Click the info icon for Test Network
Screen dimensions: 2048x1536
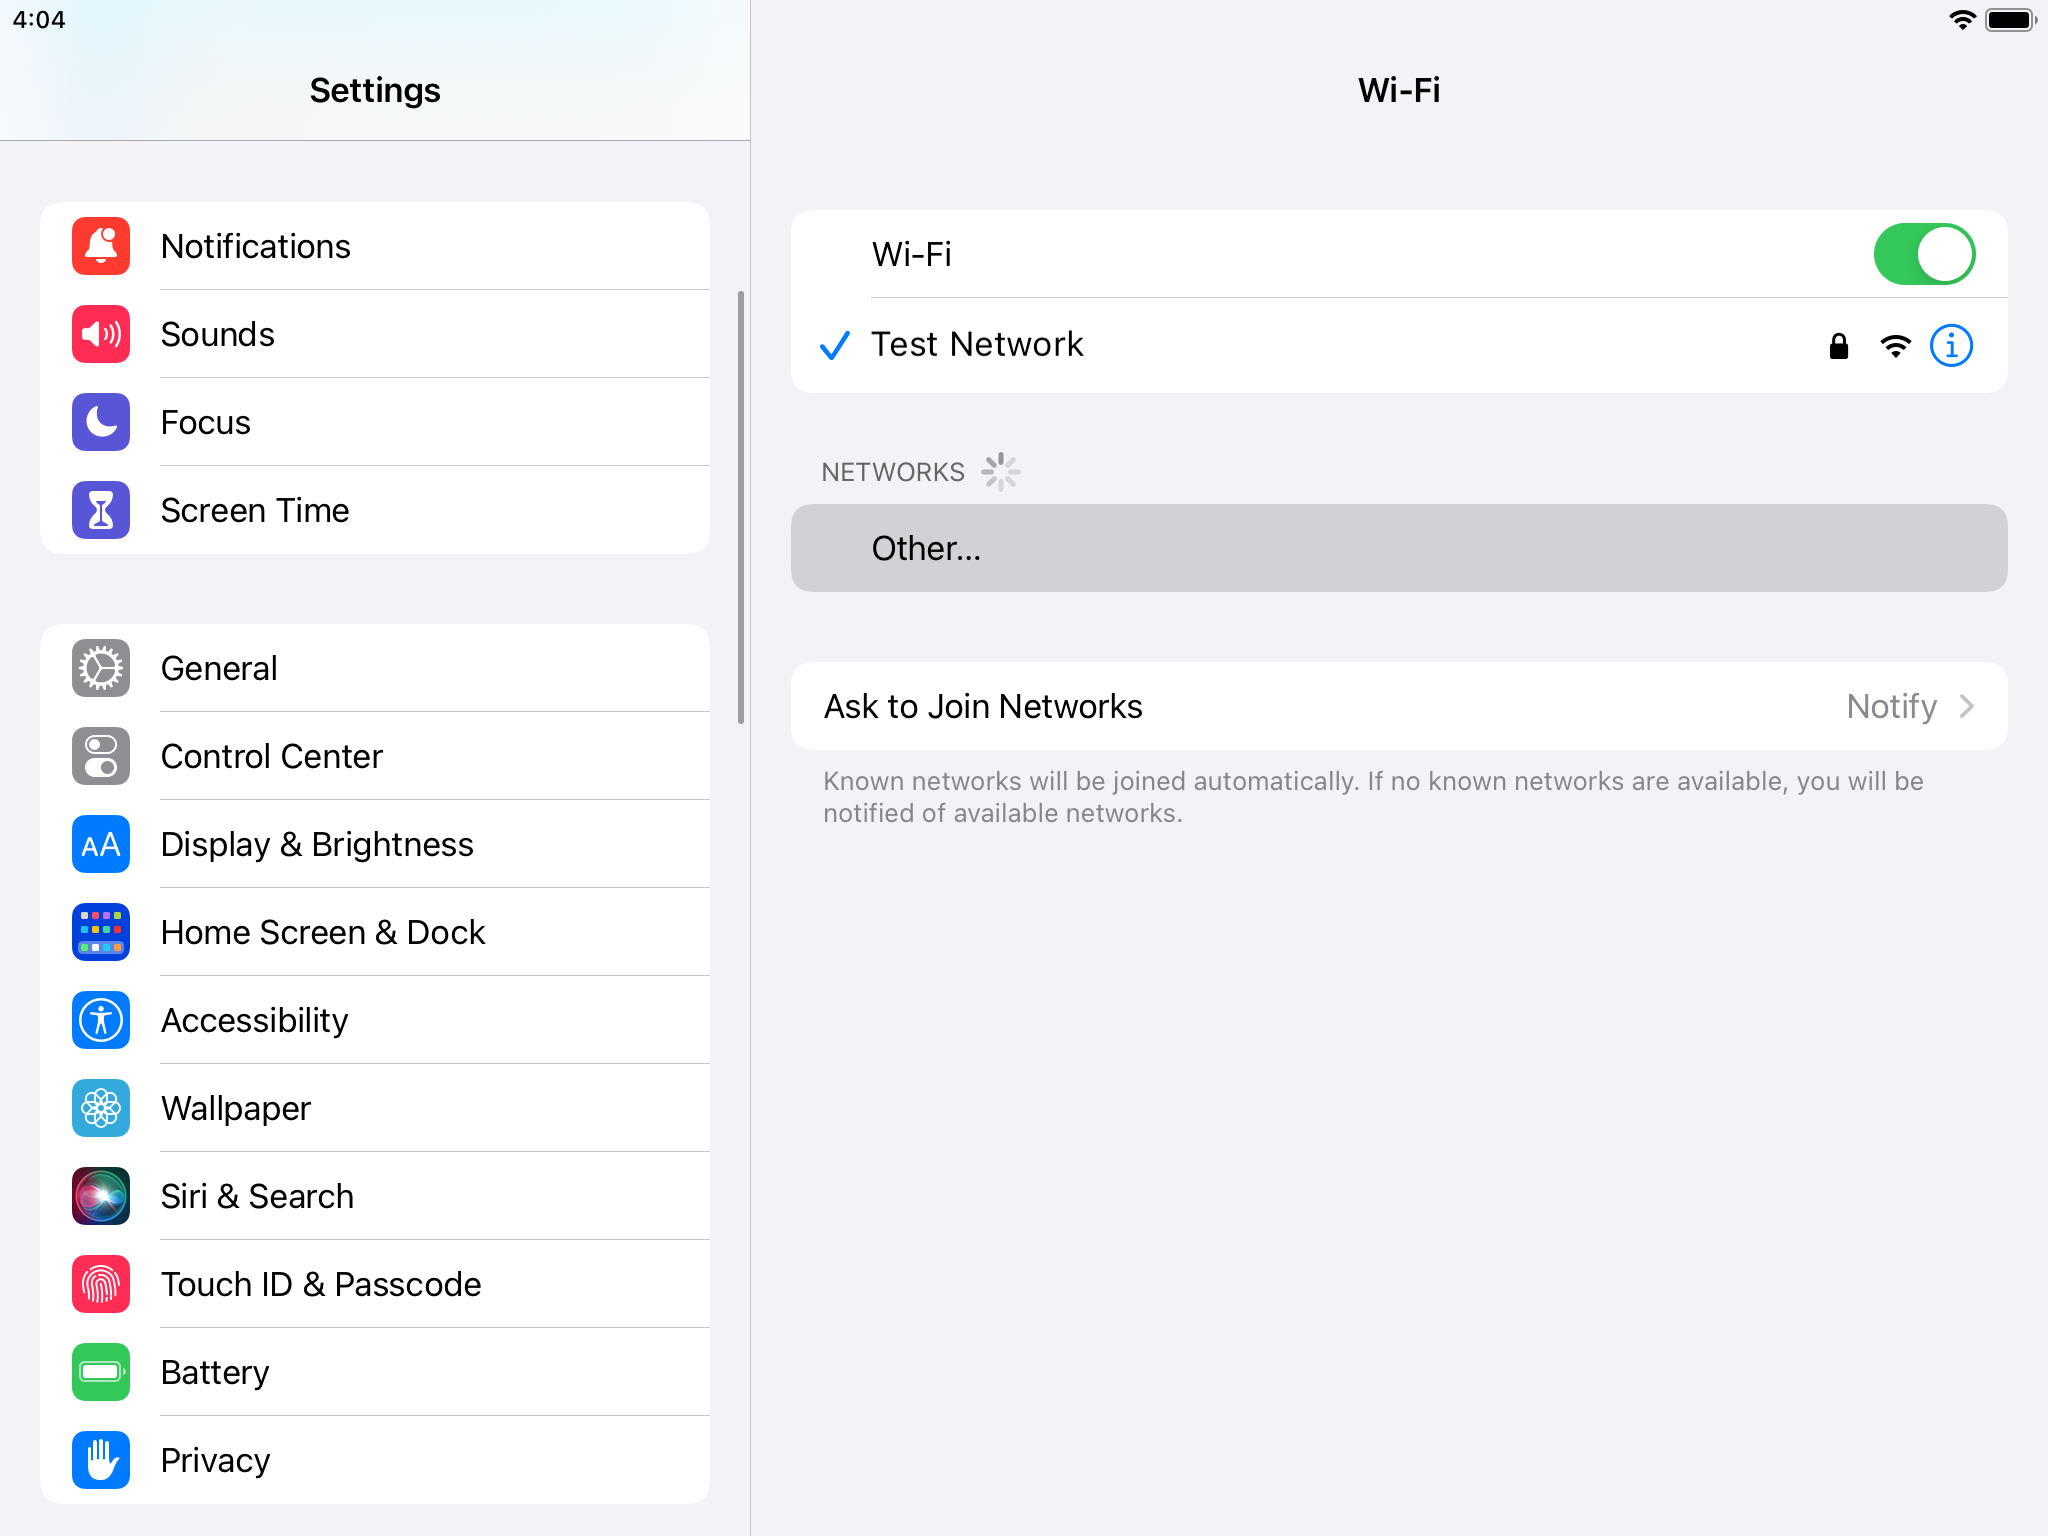tap(1951, 346)
